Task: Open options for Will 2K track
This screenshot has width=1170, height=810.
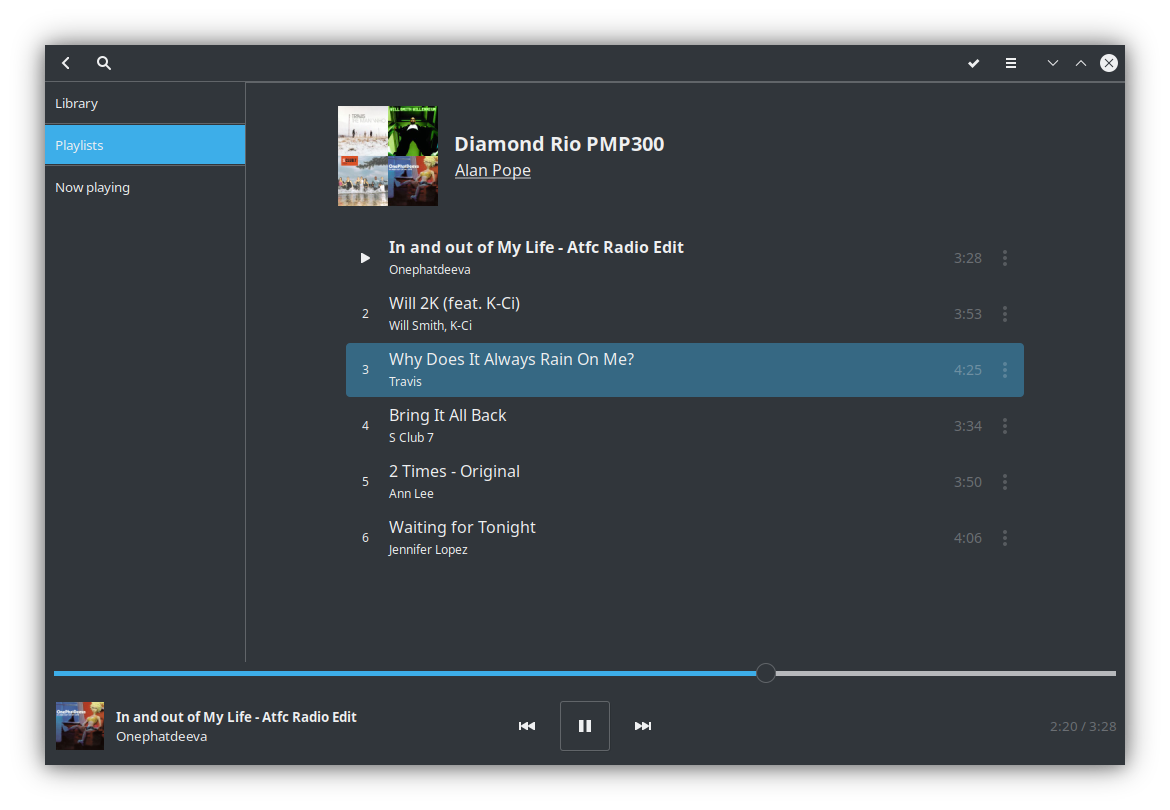Action: tap(1005, 314)
